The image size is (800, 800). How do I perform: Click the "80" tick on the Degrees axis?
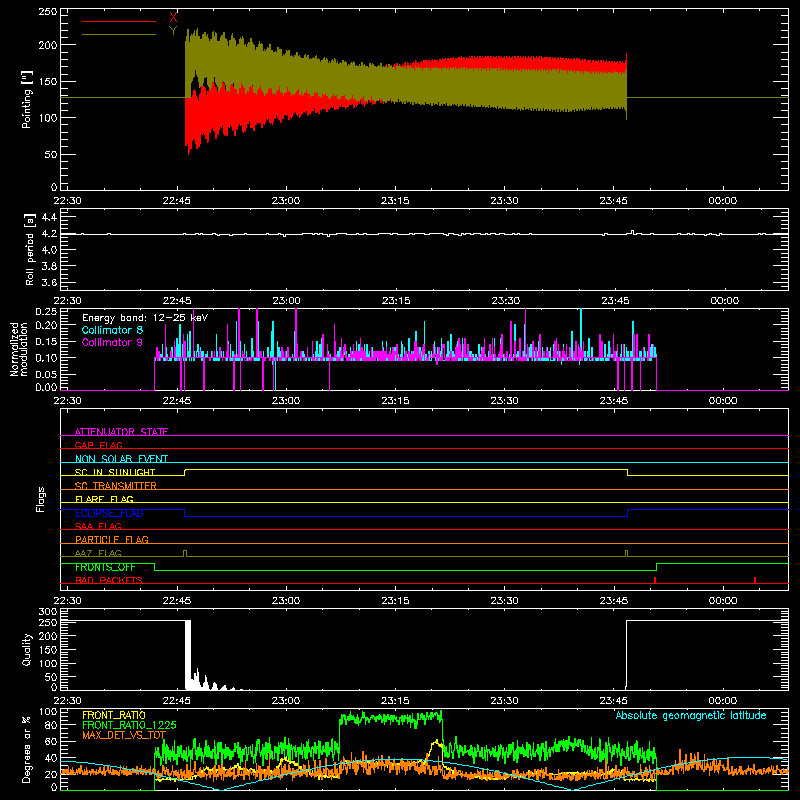coord(51,725)
